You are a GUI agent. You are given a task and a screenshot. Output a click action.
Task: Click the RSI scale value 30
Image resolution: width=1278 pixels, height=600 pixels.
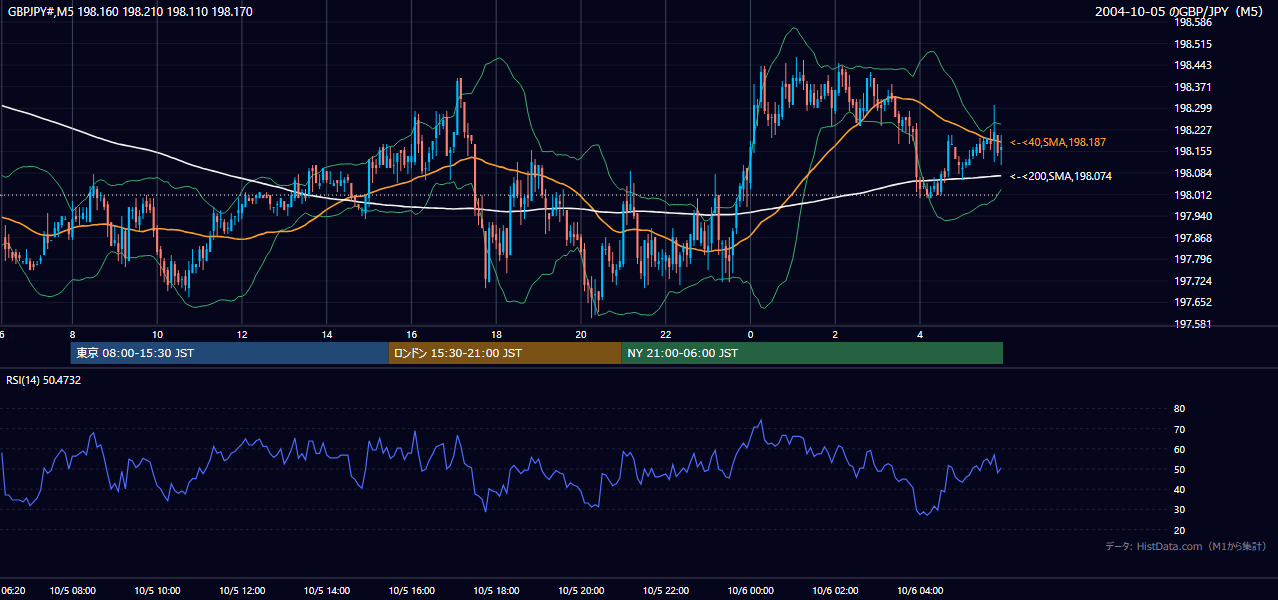pos(1179,510)
